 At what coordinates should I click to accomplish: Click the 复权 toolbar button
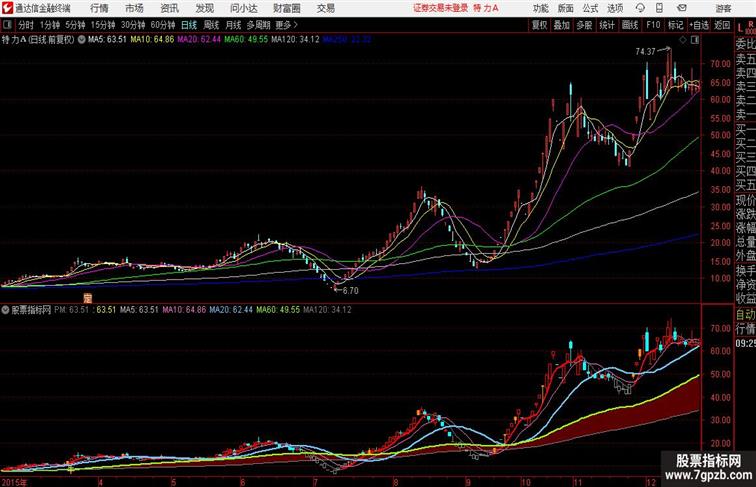click(x=540, y=25)
